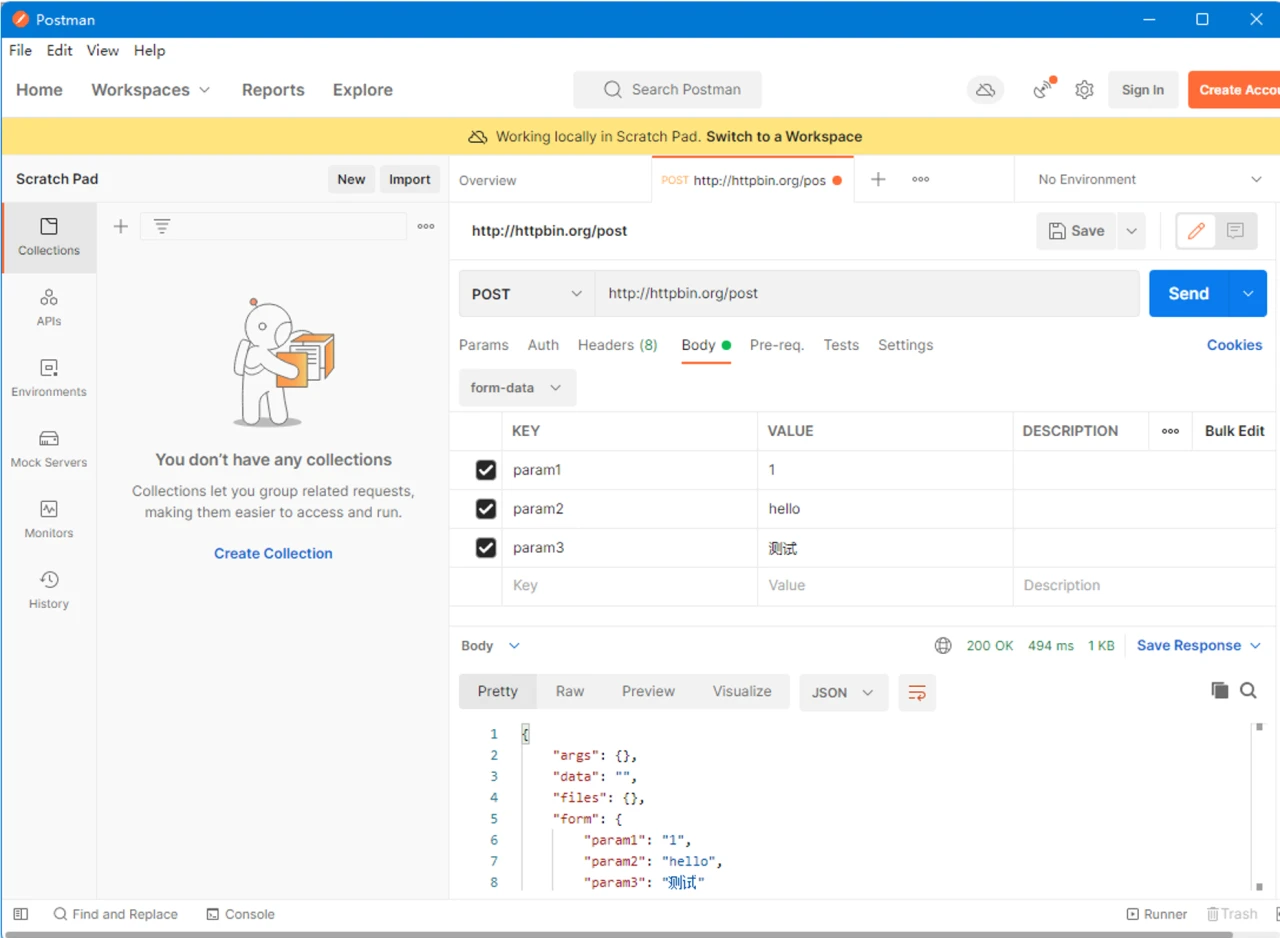Screen dimensions: 1280x938
Task: Open the JSON response format dropdown
Action: 842,692
